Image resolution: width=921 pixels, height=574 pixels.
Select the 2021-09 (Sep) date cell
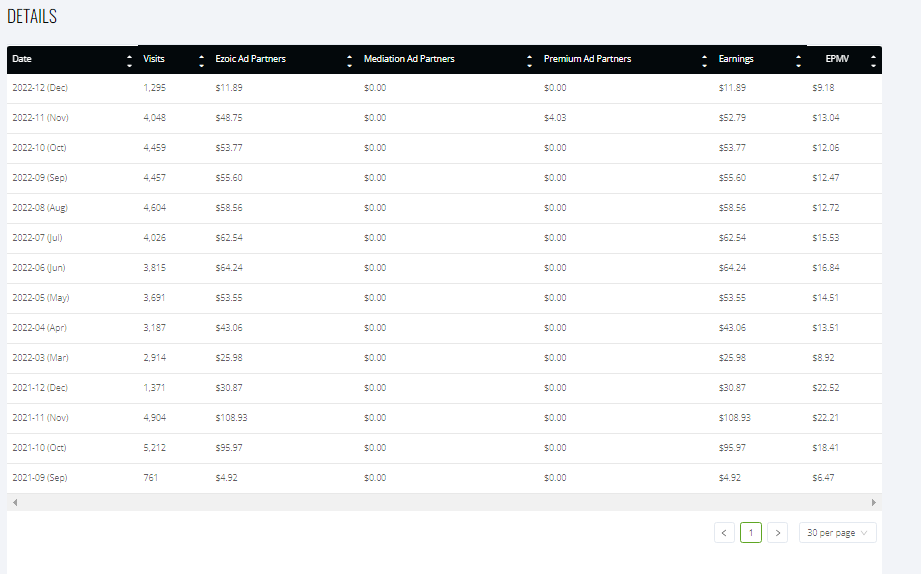[40, 477]
